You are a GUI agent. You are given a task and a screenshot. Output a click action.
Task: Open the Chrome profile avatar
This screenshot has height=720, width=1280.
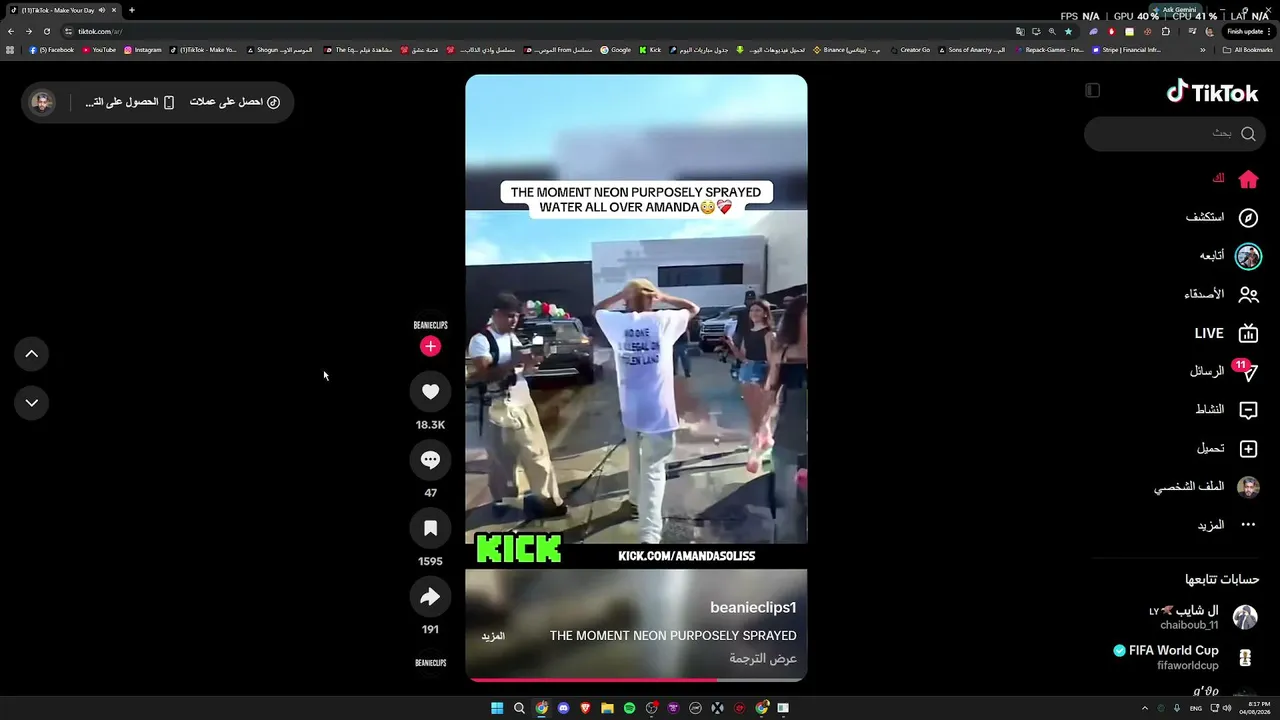(x=1209, y=31)
